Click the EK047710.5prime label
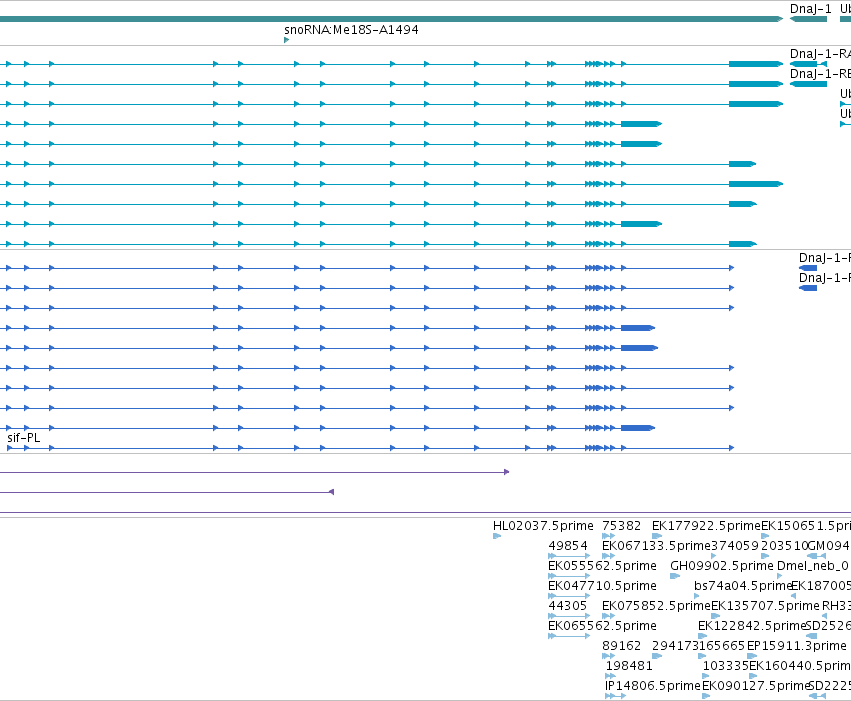Viewport: 851px width, 701px height. point(602,586)
